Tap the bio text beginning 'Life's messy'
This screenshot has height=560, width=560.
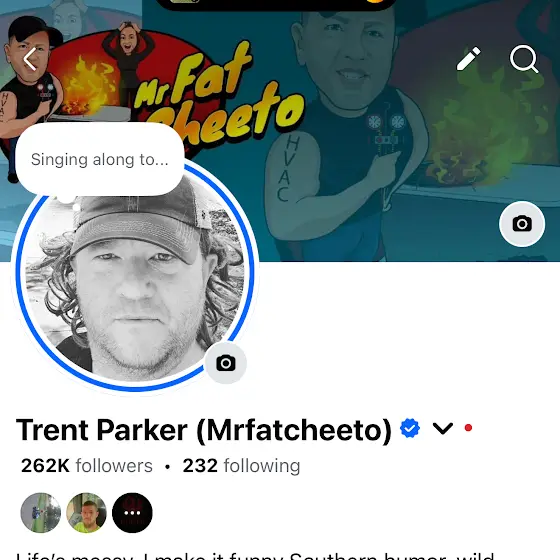tap(255, 556)
